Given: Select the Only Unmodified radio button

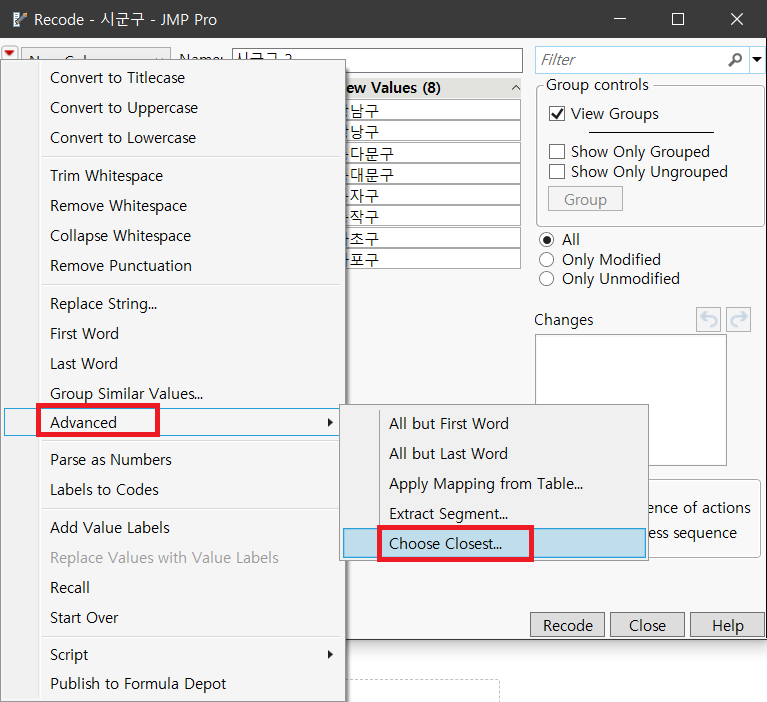Looking at the screenshot, I should (547, 279).
